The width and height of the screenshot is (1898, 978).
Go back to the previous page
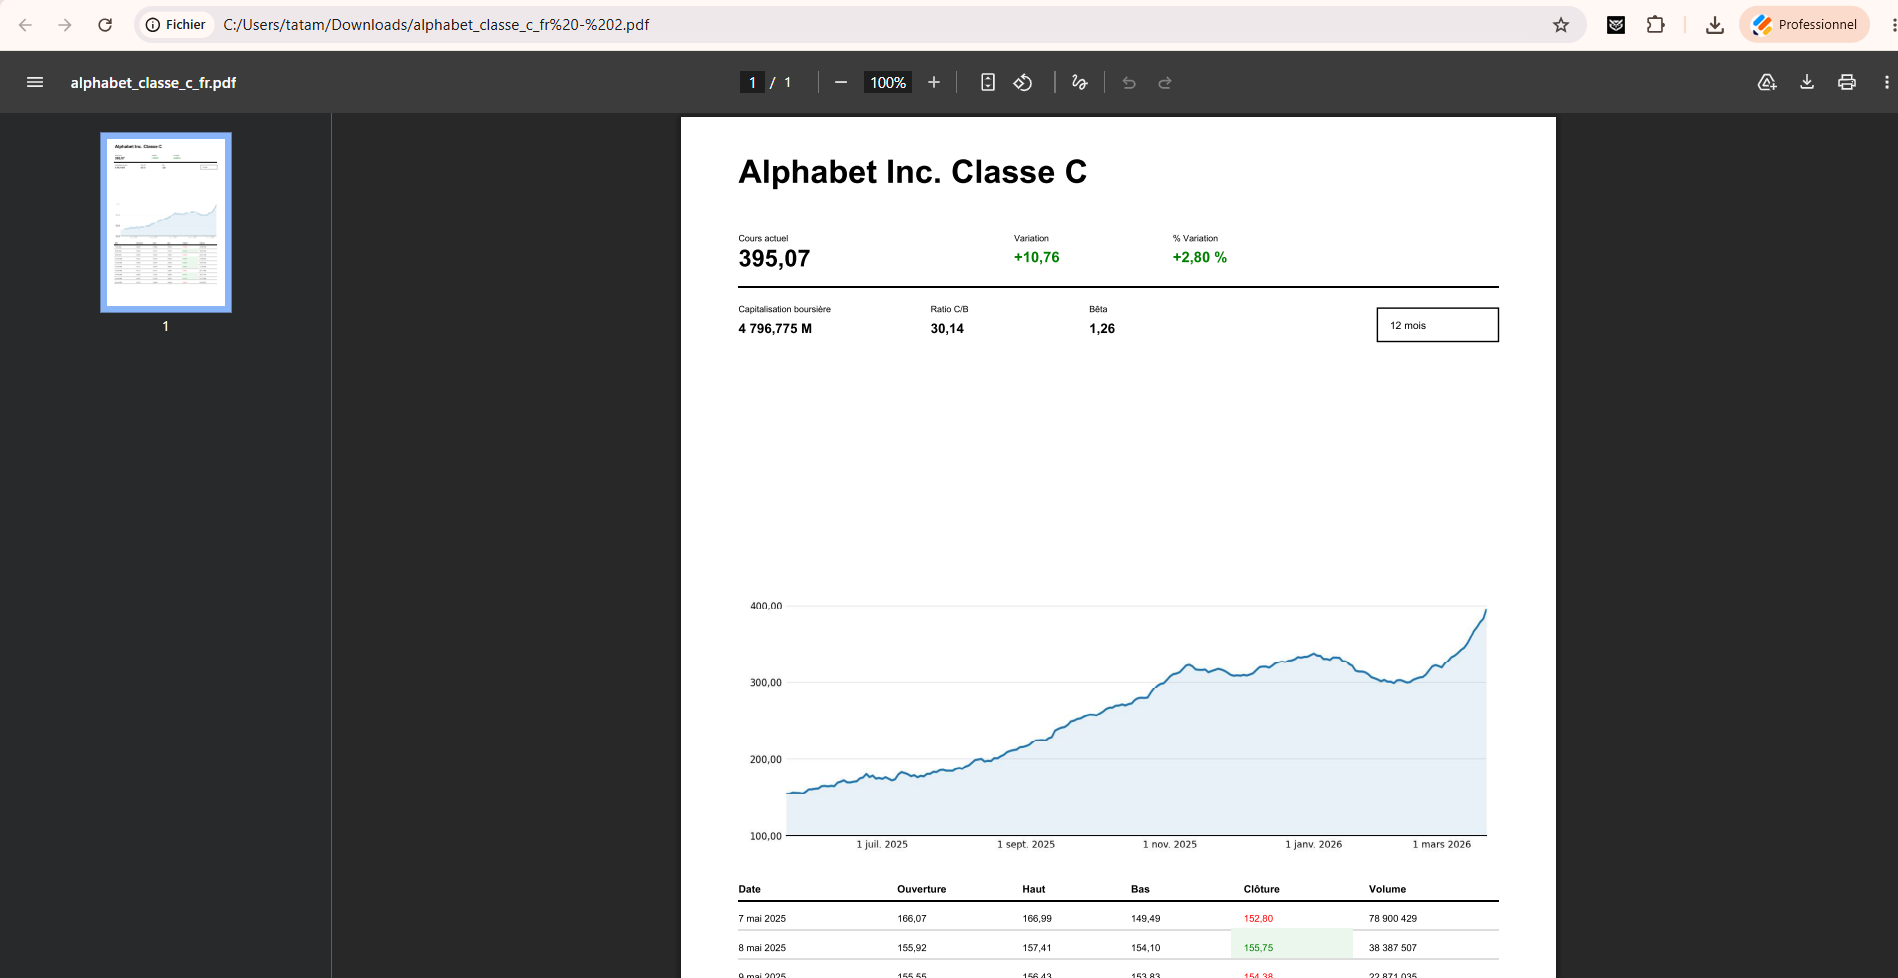[26, 25]
